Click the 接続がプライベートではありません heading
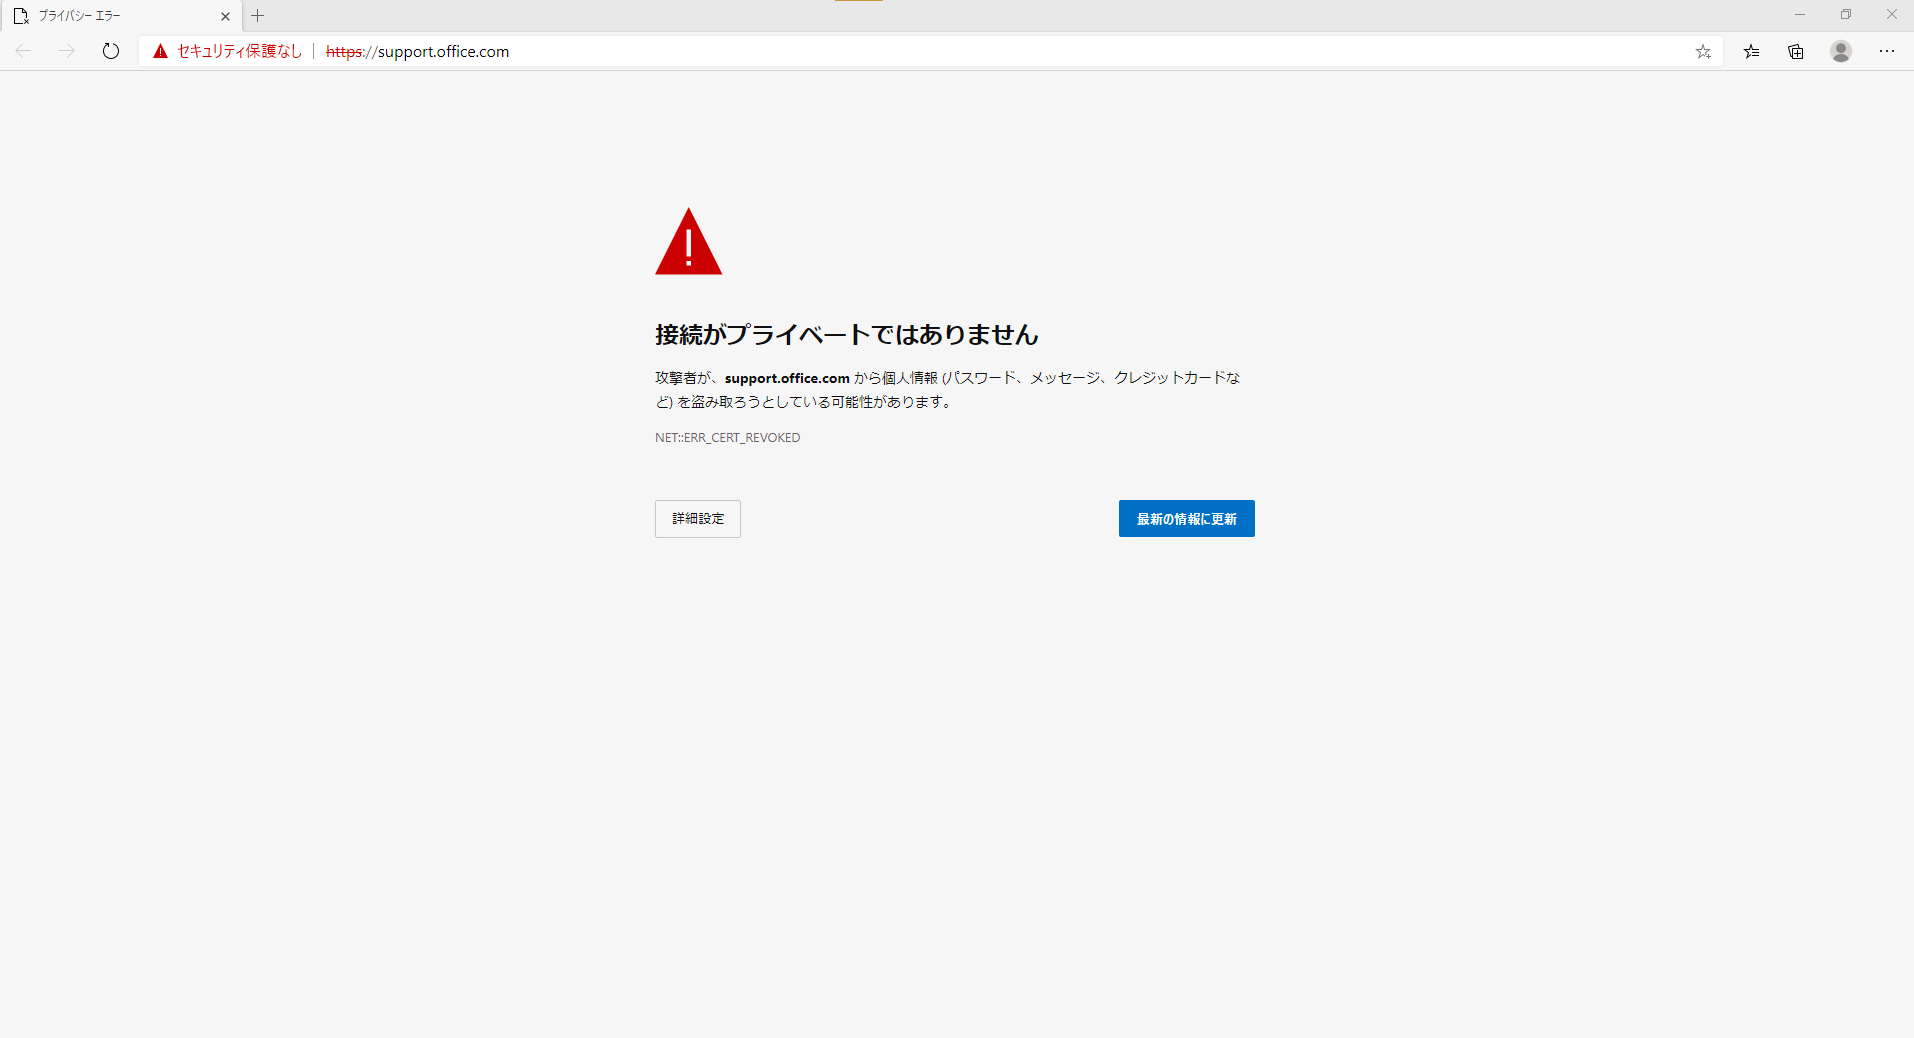 pos(847,334)
